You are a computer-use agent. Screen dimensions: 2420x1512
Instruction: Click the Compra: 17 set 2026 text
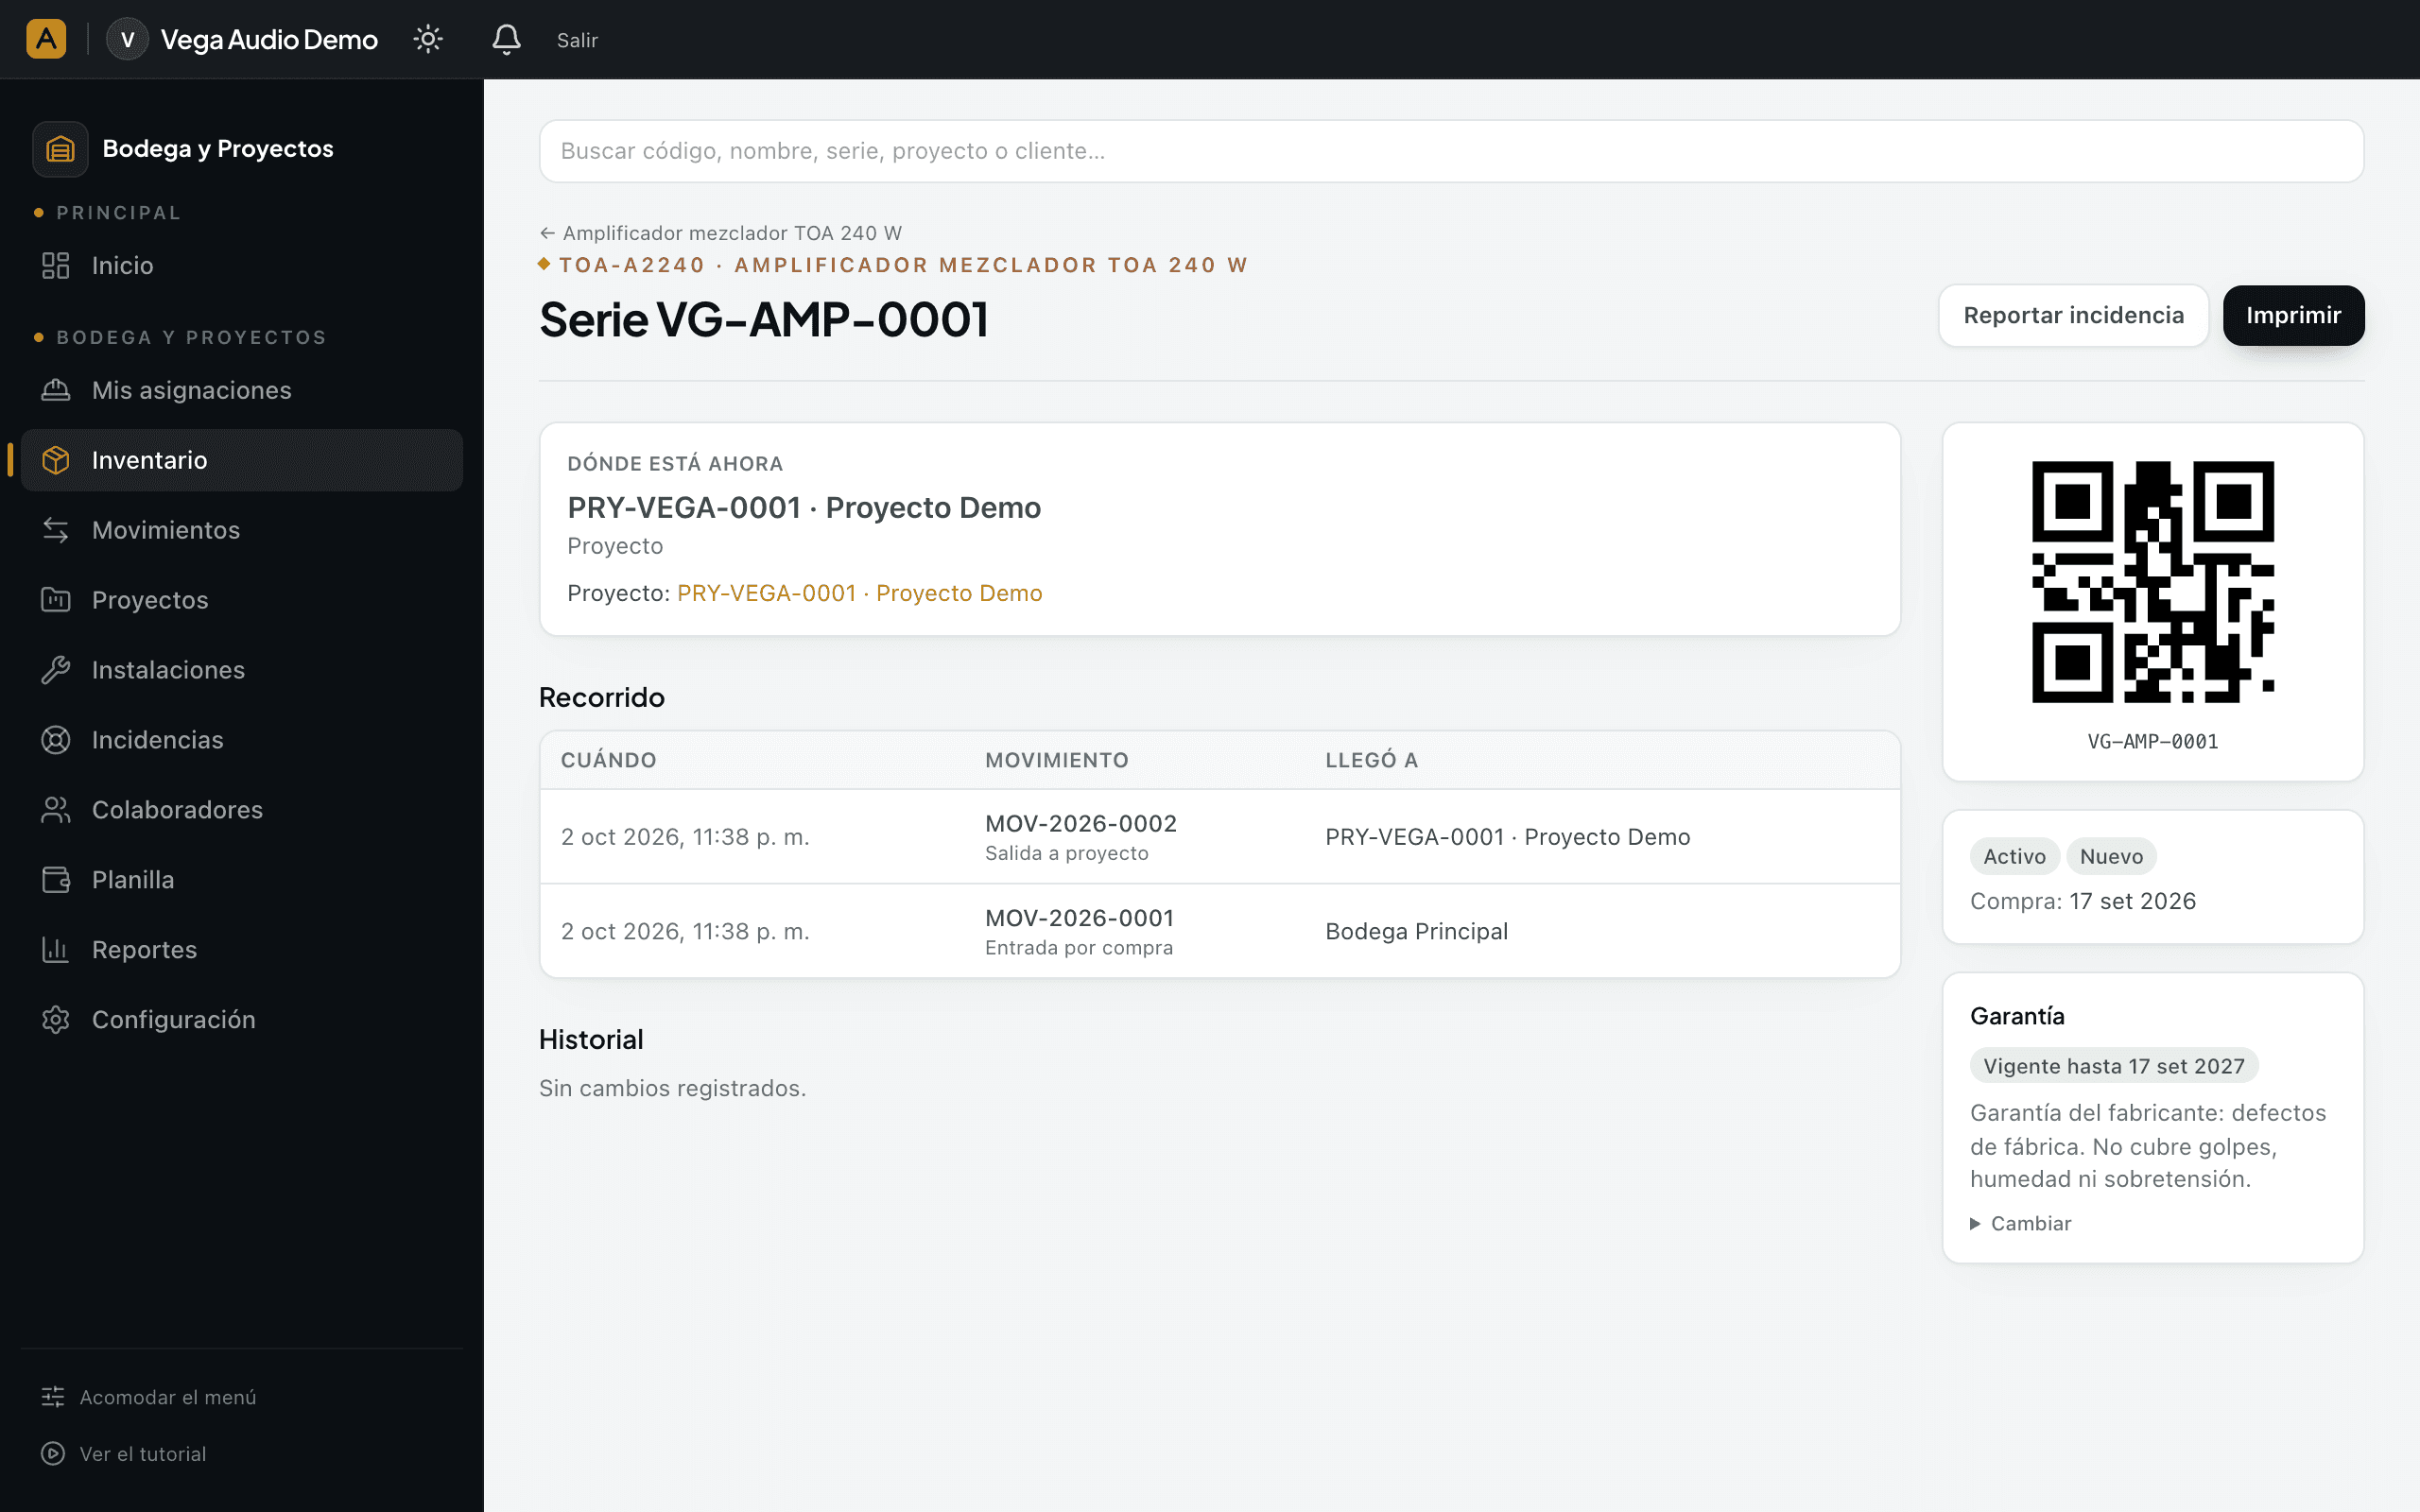(x=2083, y=902)
